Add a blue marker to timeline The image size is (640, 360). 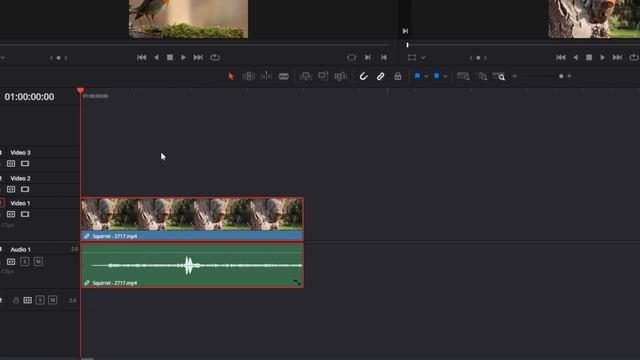437,76
